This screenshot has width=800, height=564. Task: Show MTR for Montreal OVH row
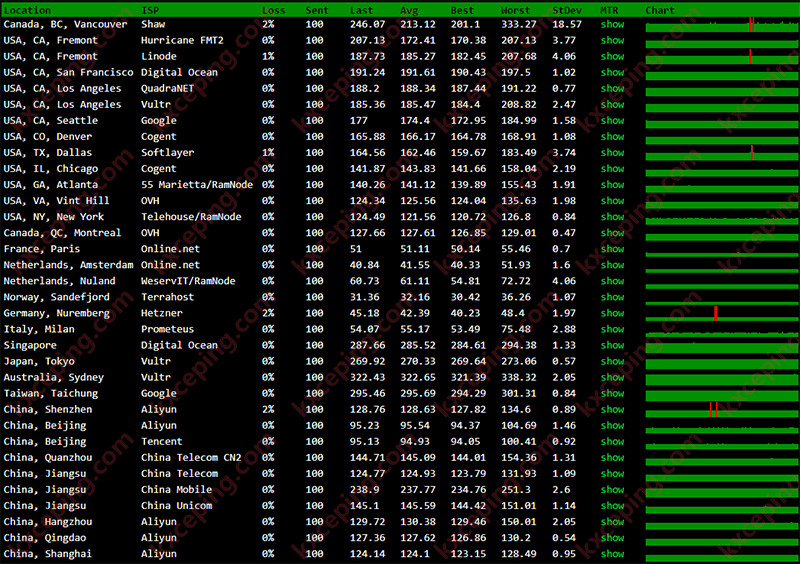coord(612,233)
